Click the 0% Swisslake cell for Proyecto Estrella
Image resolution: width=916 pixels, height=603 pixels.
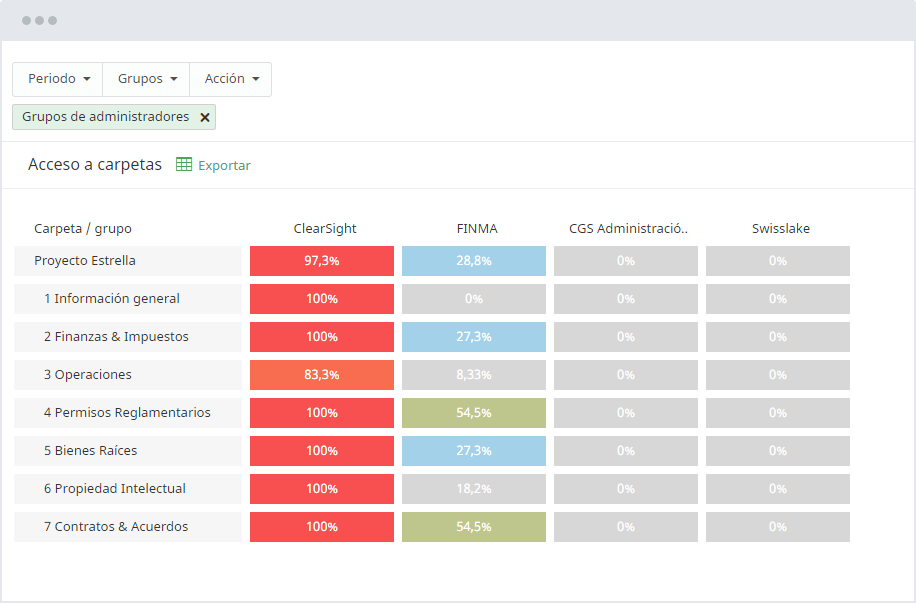778,261
